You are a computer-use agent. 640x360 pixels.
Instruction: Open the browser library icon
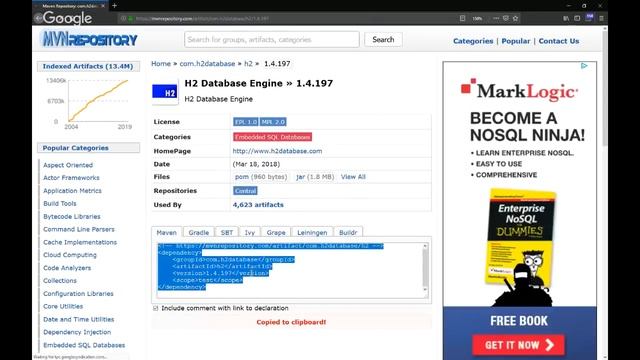[x=566, y=18]
